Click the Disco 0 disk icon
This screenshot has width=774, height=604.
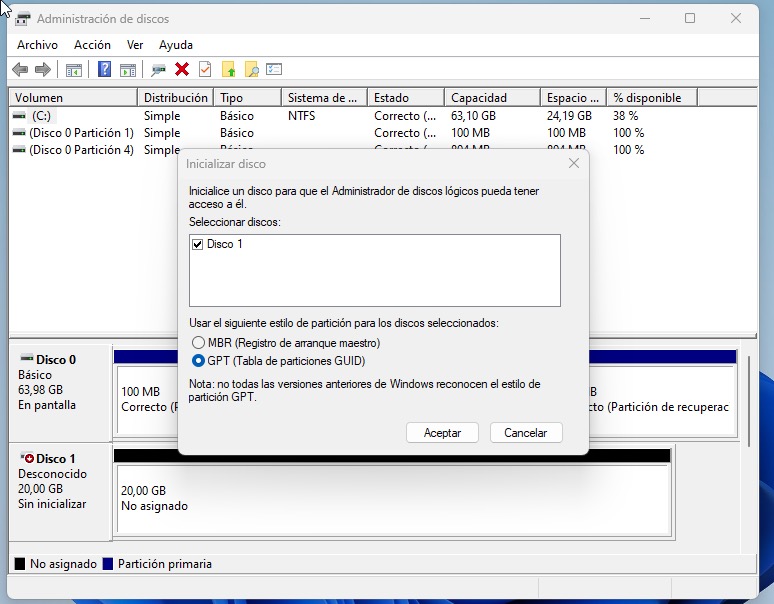26,358
